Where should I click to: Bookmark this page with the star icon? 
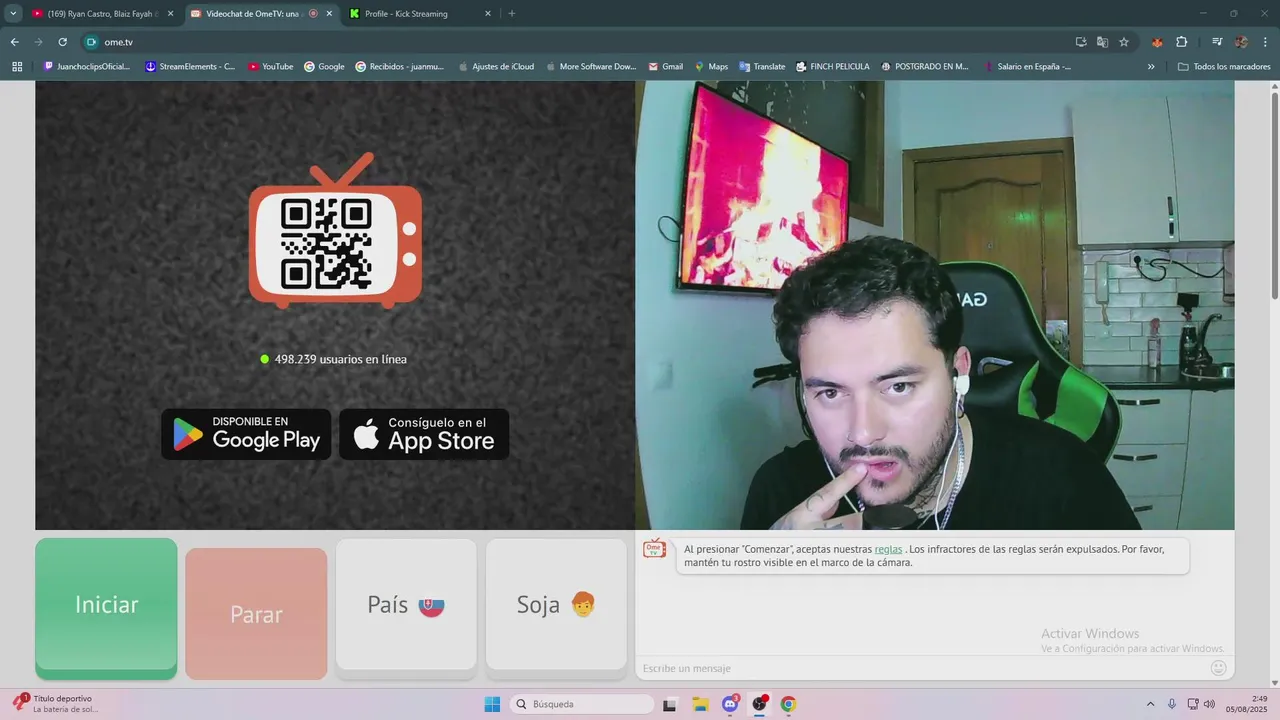point(1124,42)
